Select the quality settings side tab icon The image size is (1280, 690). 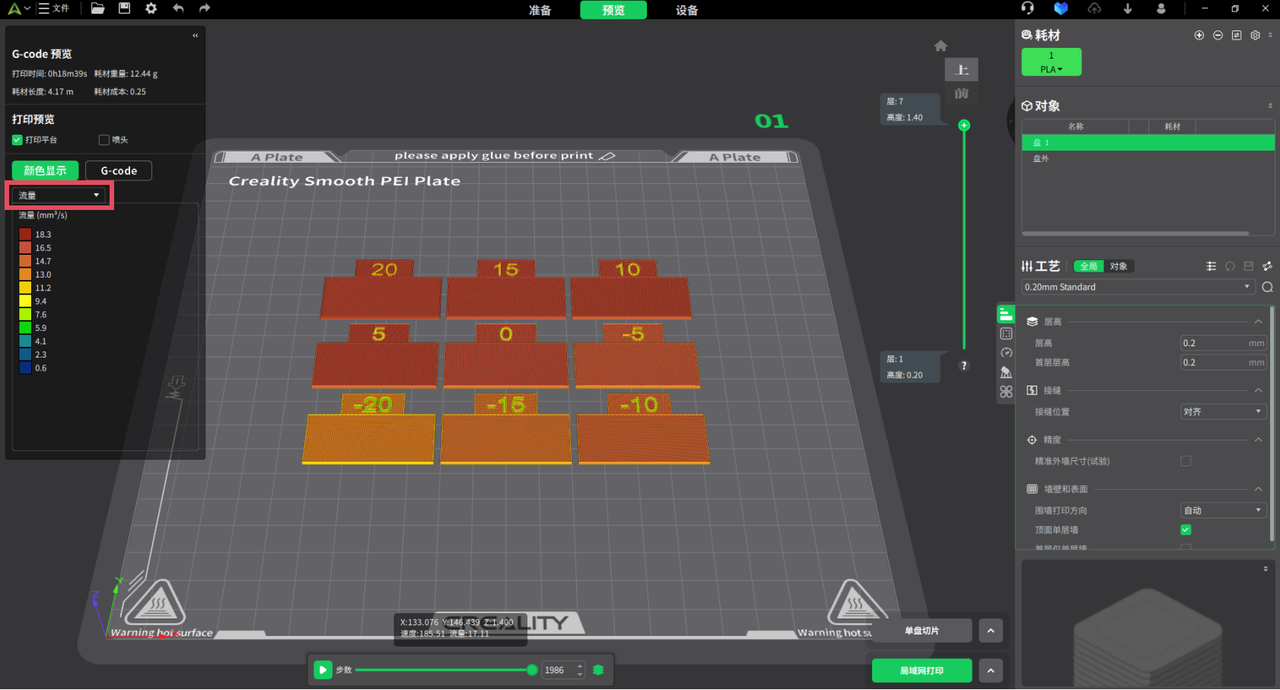coord(1006,314)
